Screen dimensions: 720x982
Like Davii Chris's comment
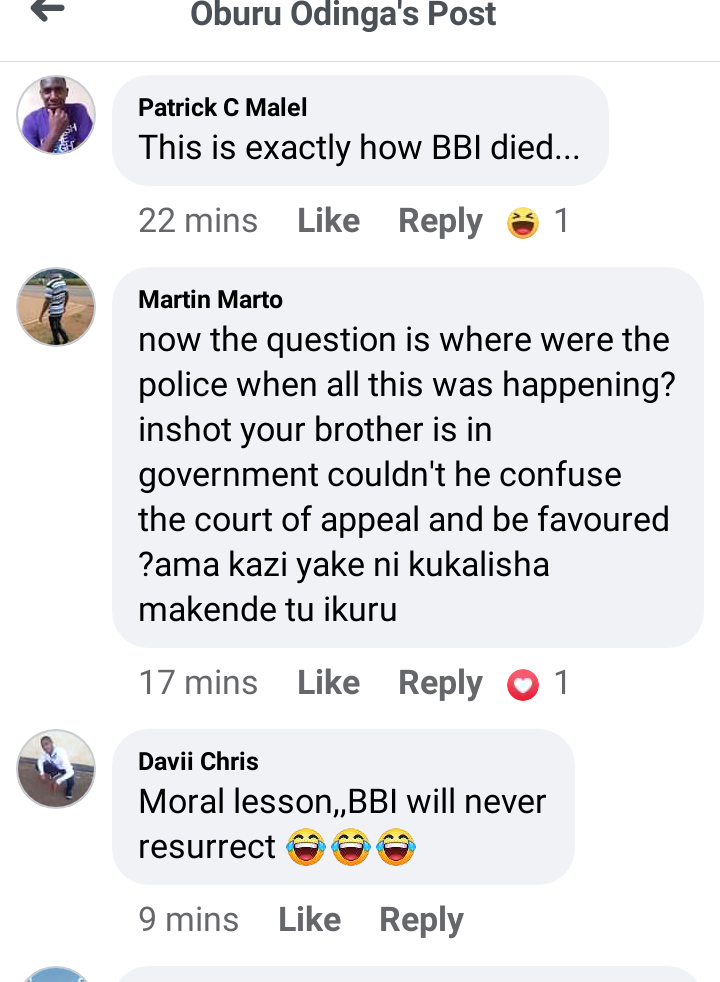point(309,920)
